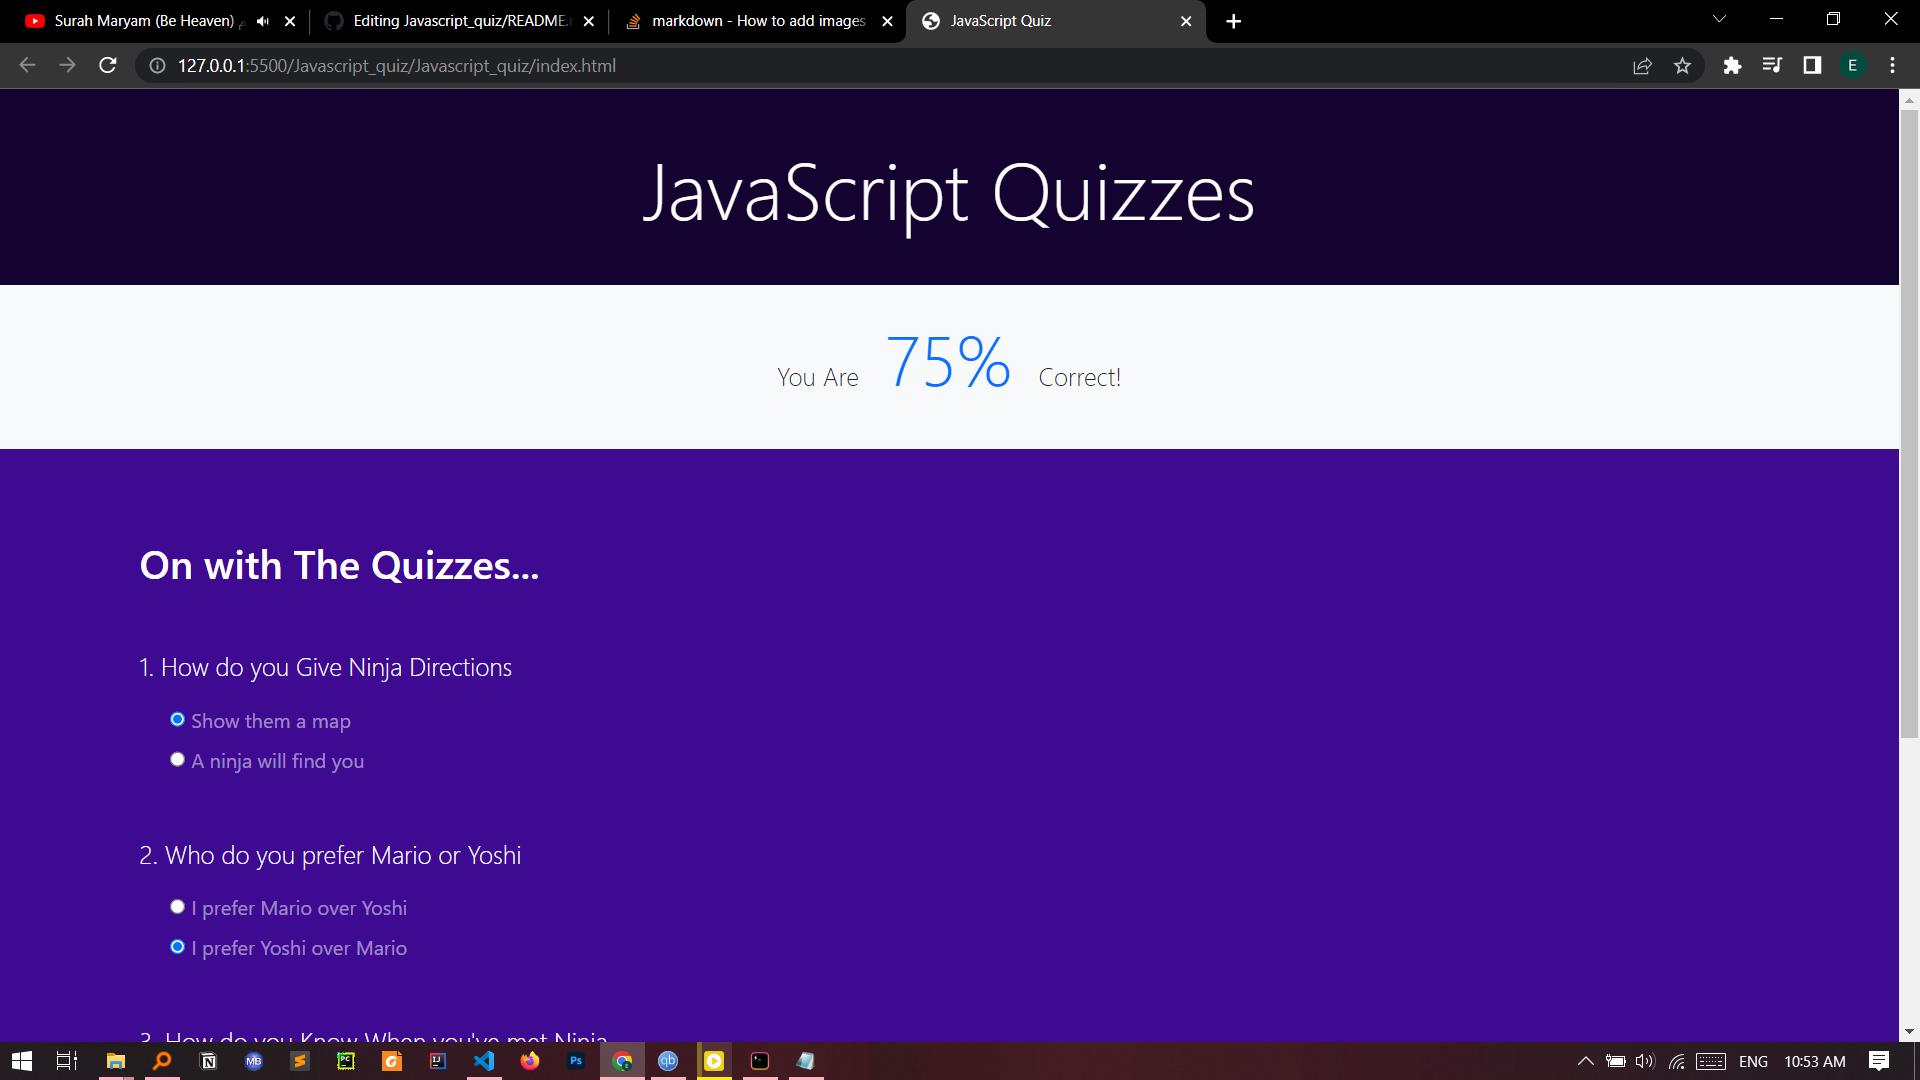
Task: Expand hidden icons in the system tray
Action: (1586, 1061)
